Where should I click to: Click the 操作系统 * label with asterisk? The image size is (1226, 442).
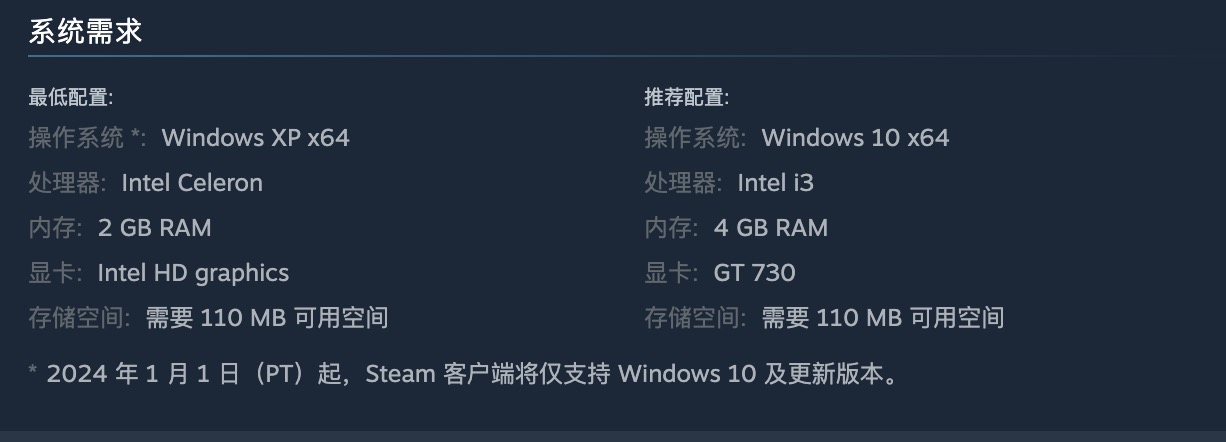tap(87, 137)
